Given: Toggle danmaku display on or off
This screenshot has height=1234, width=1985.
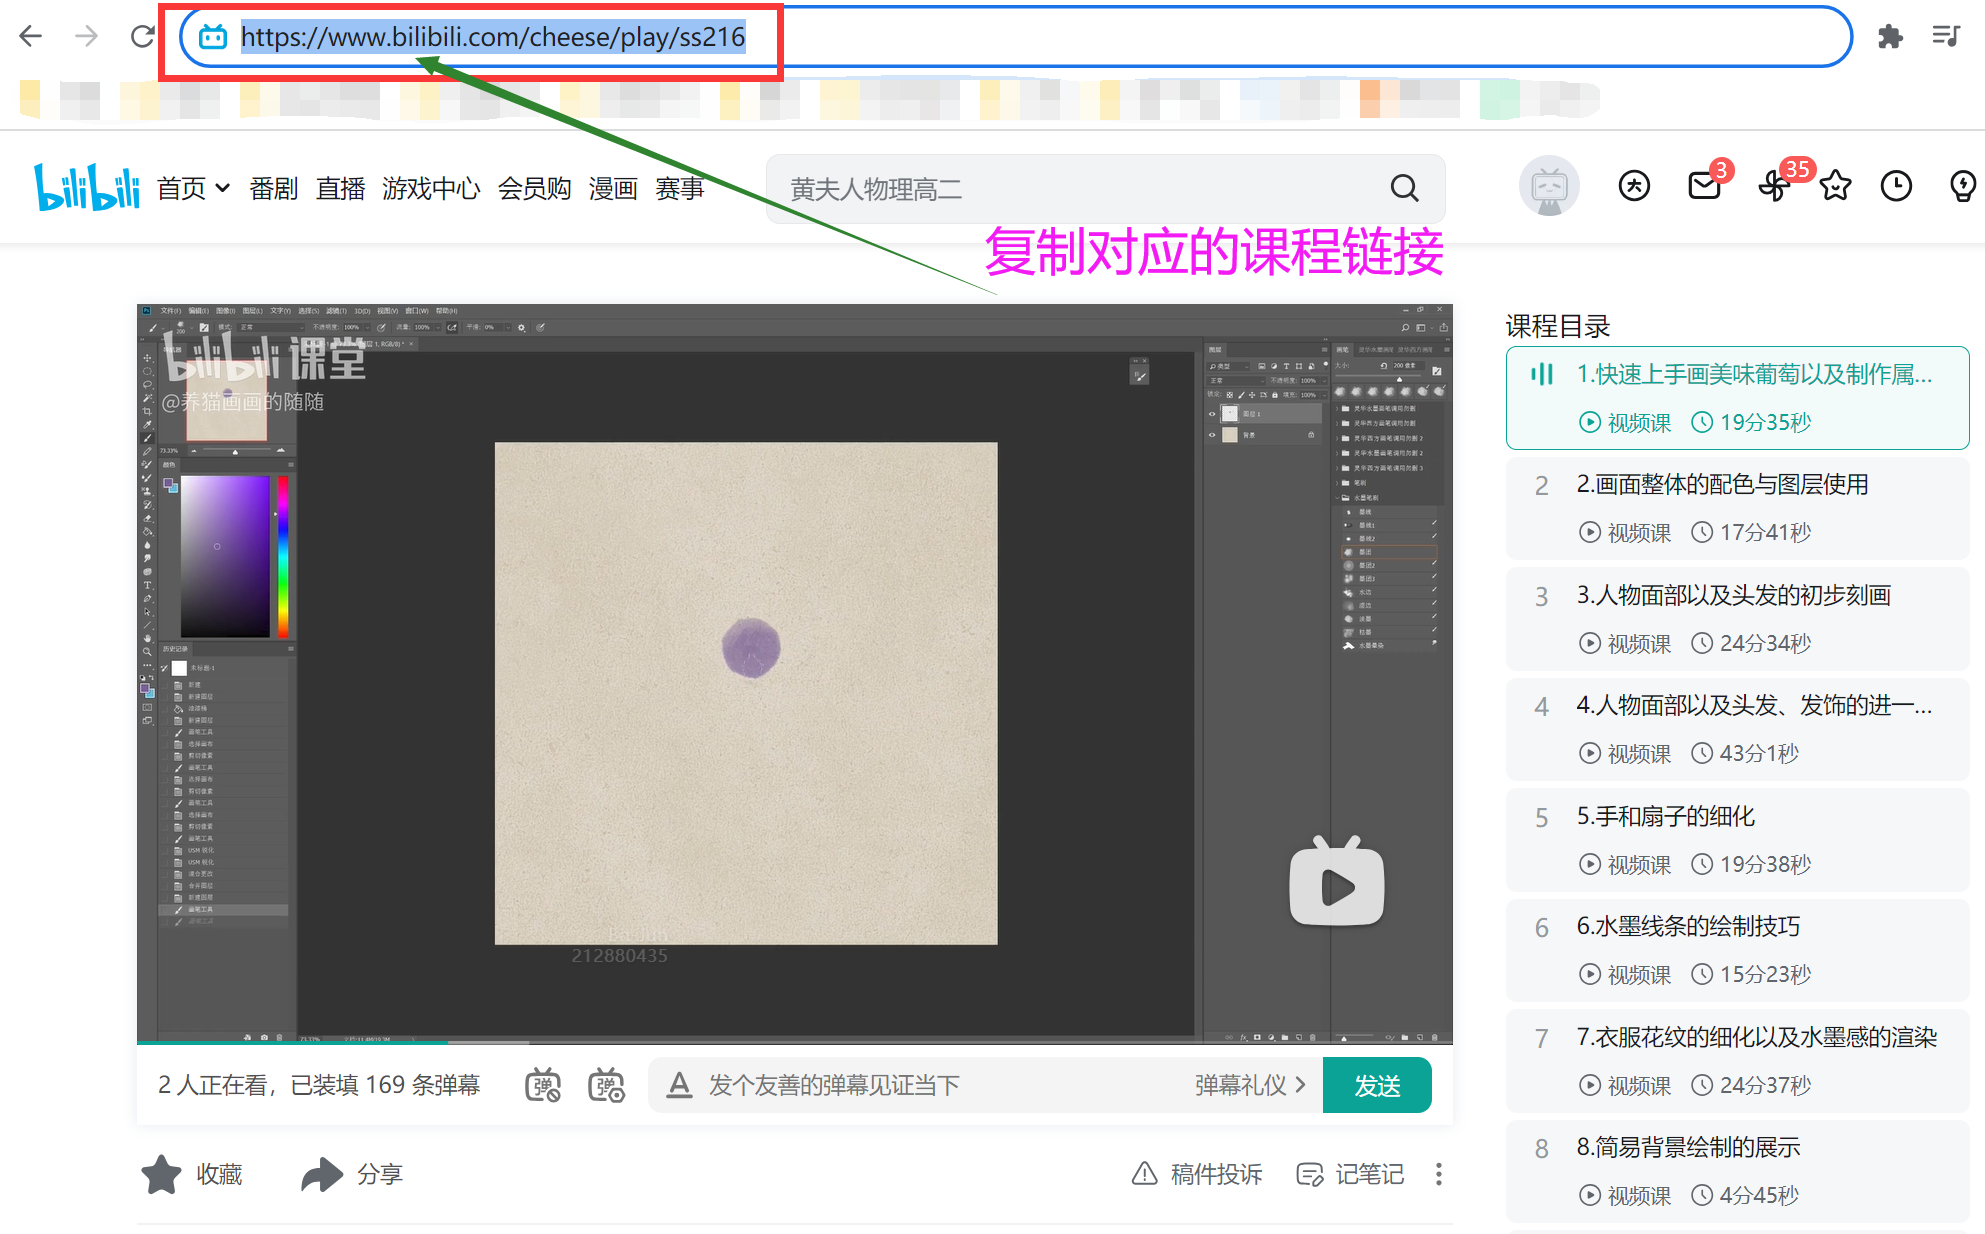Looking at the screenshot, I should (x=543, y=1085).
